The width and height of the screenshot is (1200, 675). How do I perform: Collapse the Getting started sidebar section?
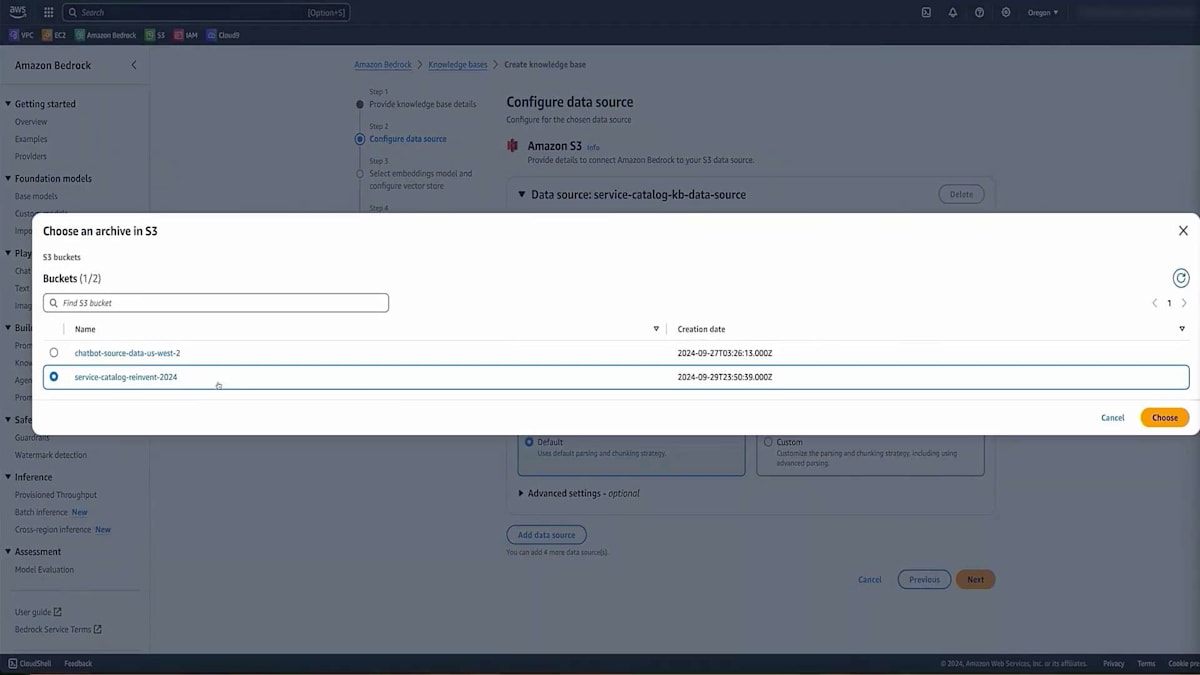tap(9, 104)
